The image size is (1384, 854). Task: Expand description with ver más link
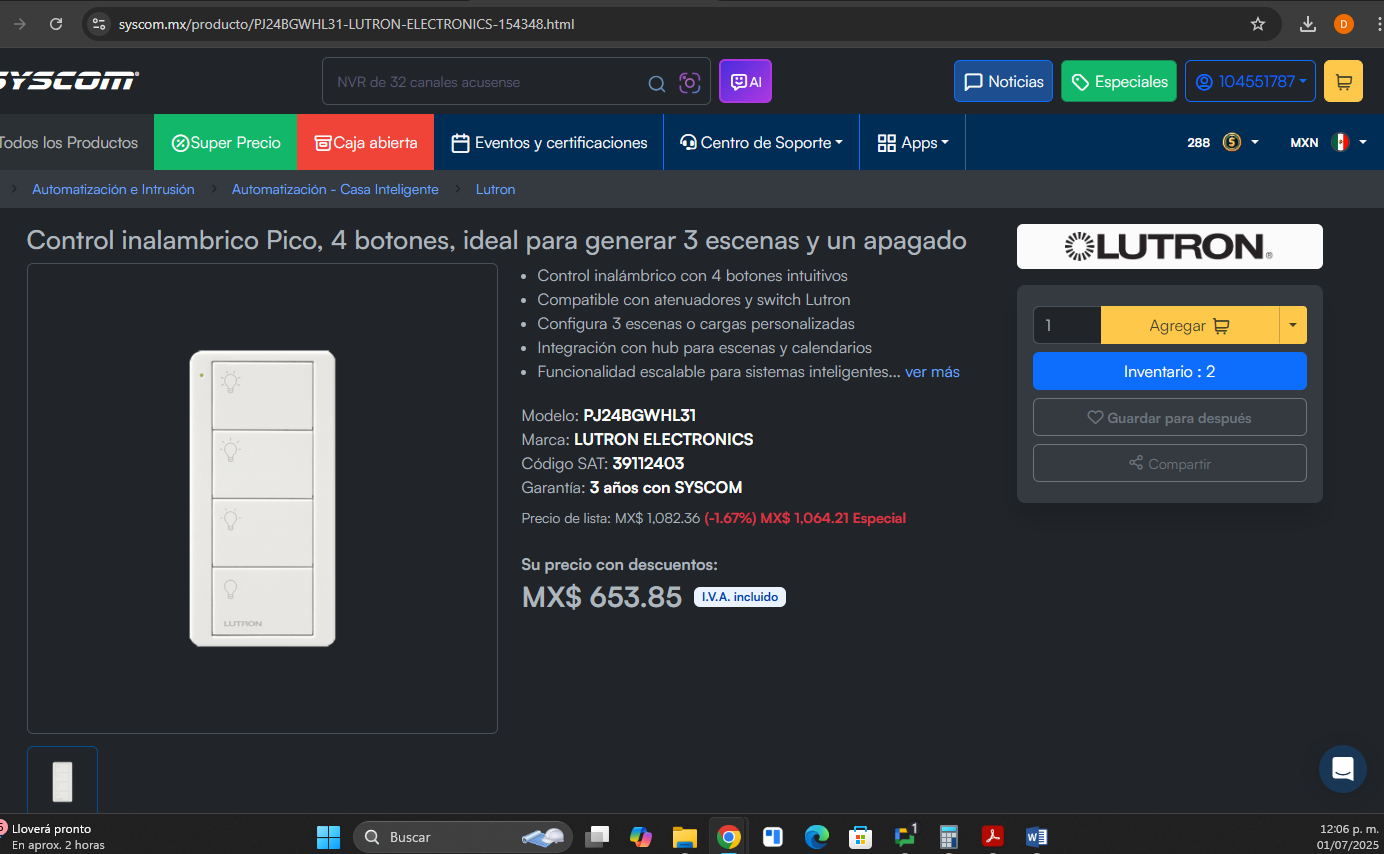932,372
